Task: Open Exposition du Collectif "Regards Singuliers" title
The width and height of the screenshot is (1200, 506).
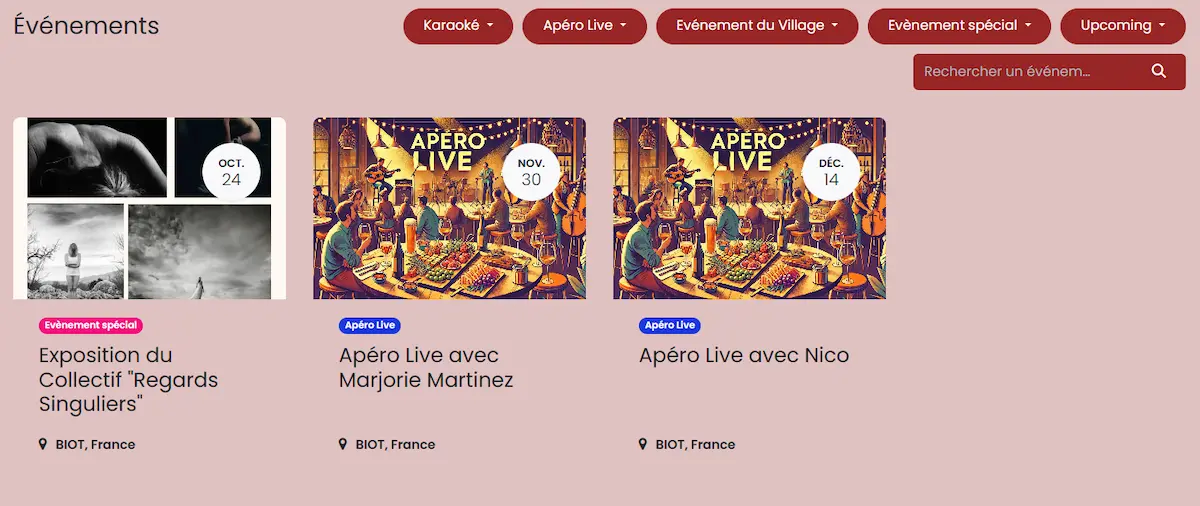Action: tap(128, 380)
